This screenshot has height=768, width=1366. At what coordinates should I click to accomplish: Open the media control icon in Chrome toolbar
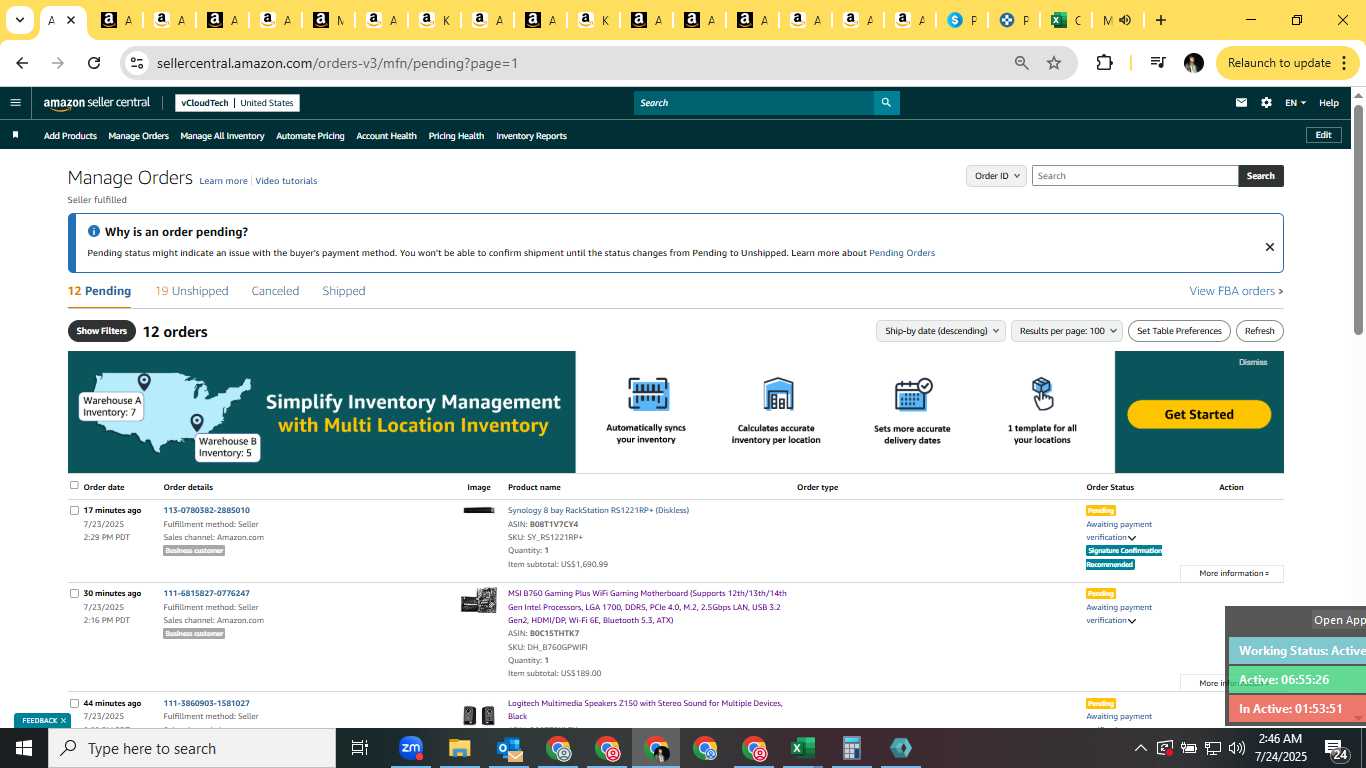pos(1158,63)
